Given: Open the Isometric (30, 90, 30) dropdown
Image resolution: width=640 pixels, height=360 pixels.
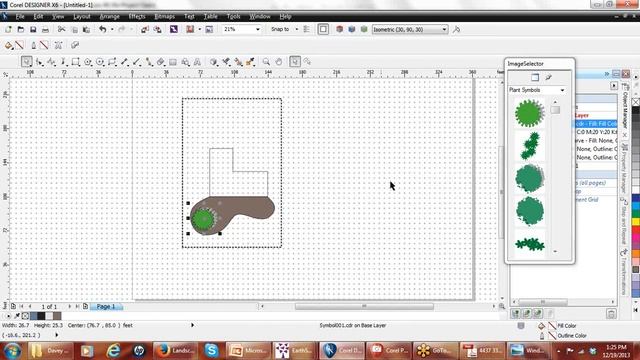Looking at the screenshot, I should 444,29.
